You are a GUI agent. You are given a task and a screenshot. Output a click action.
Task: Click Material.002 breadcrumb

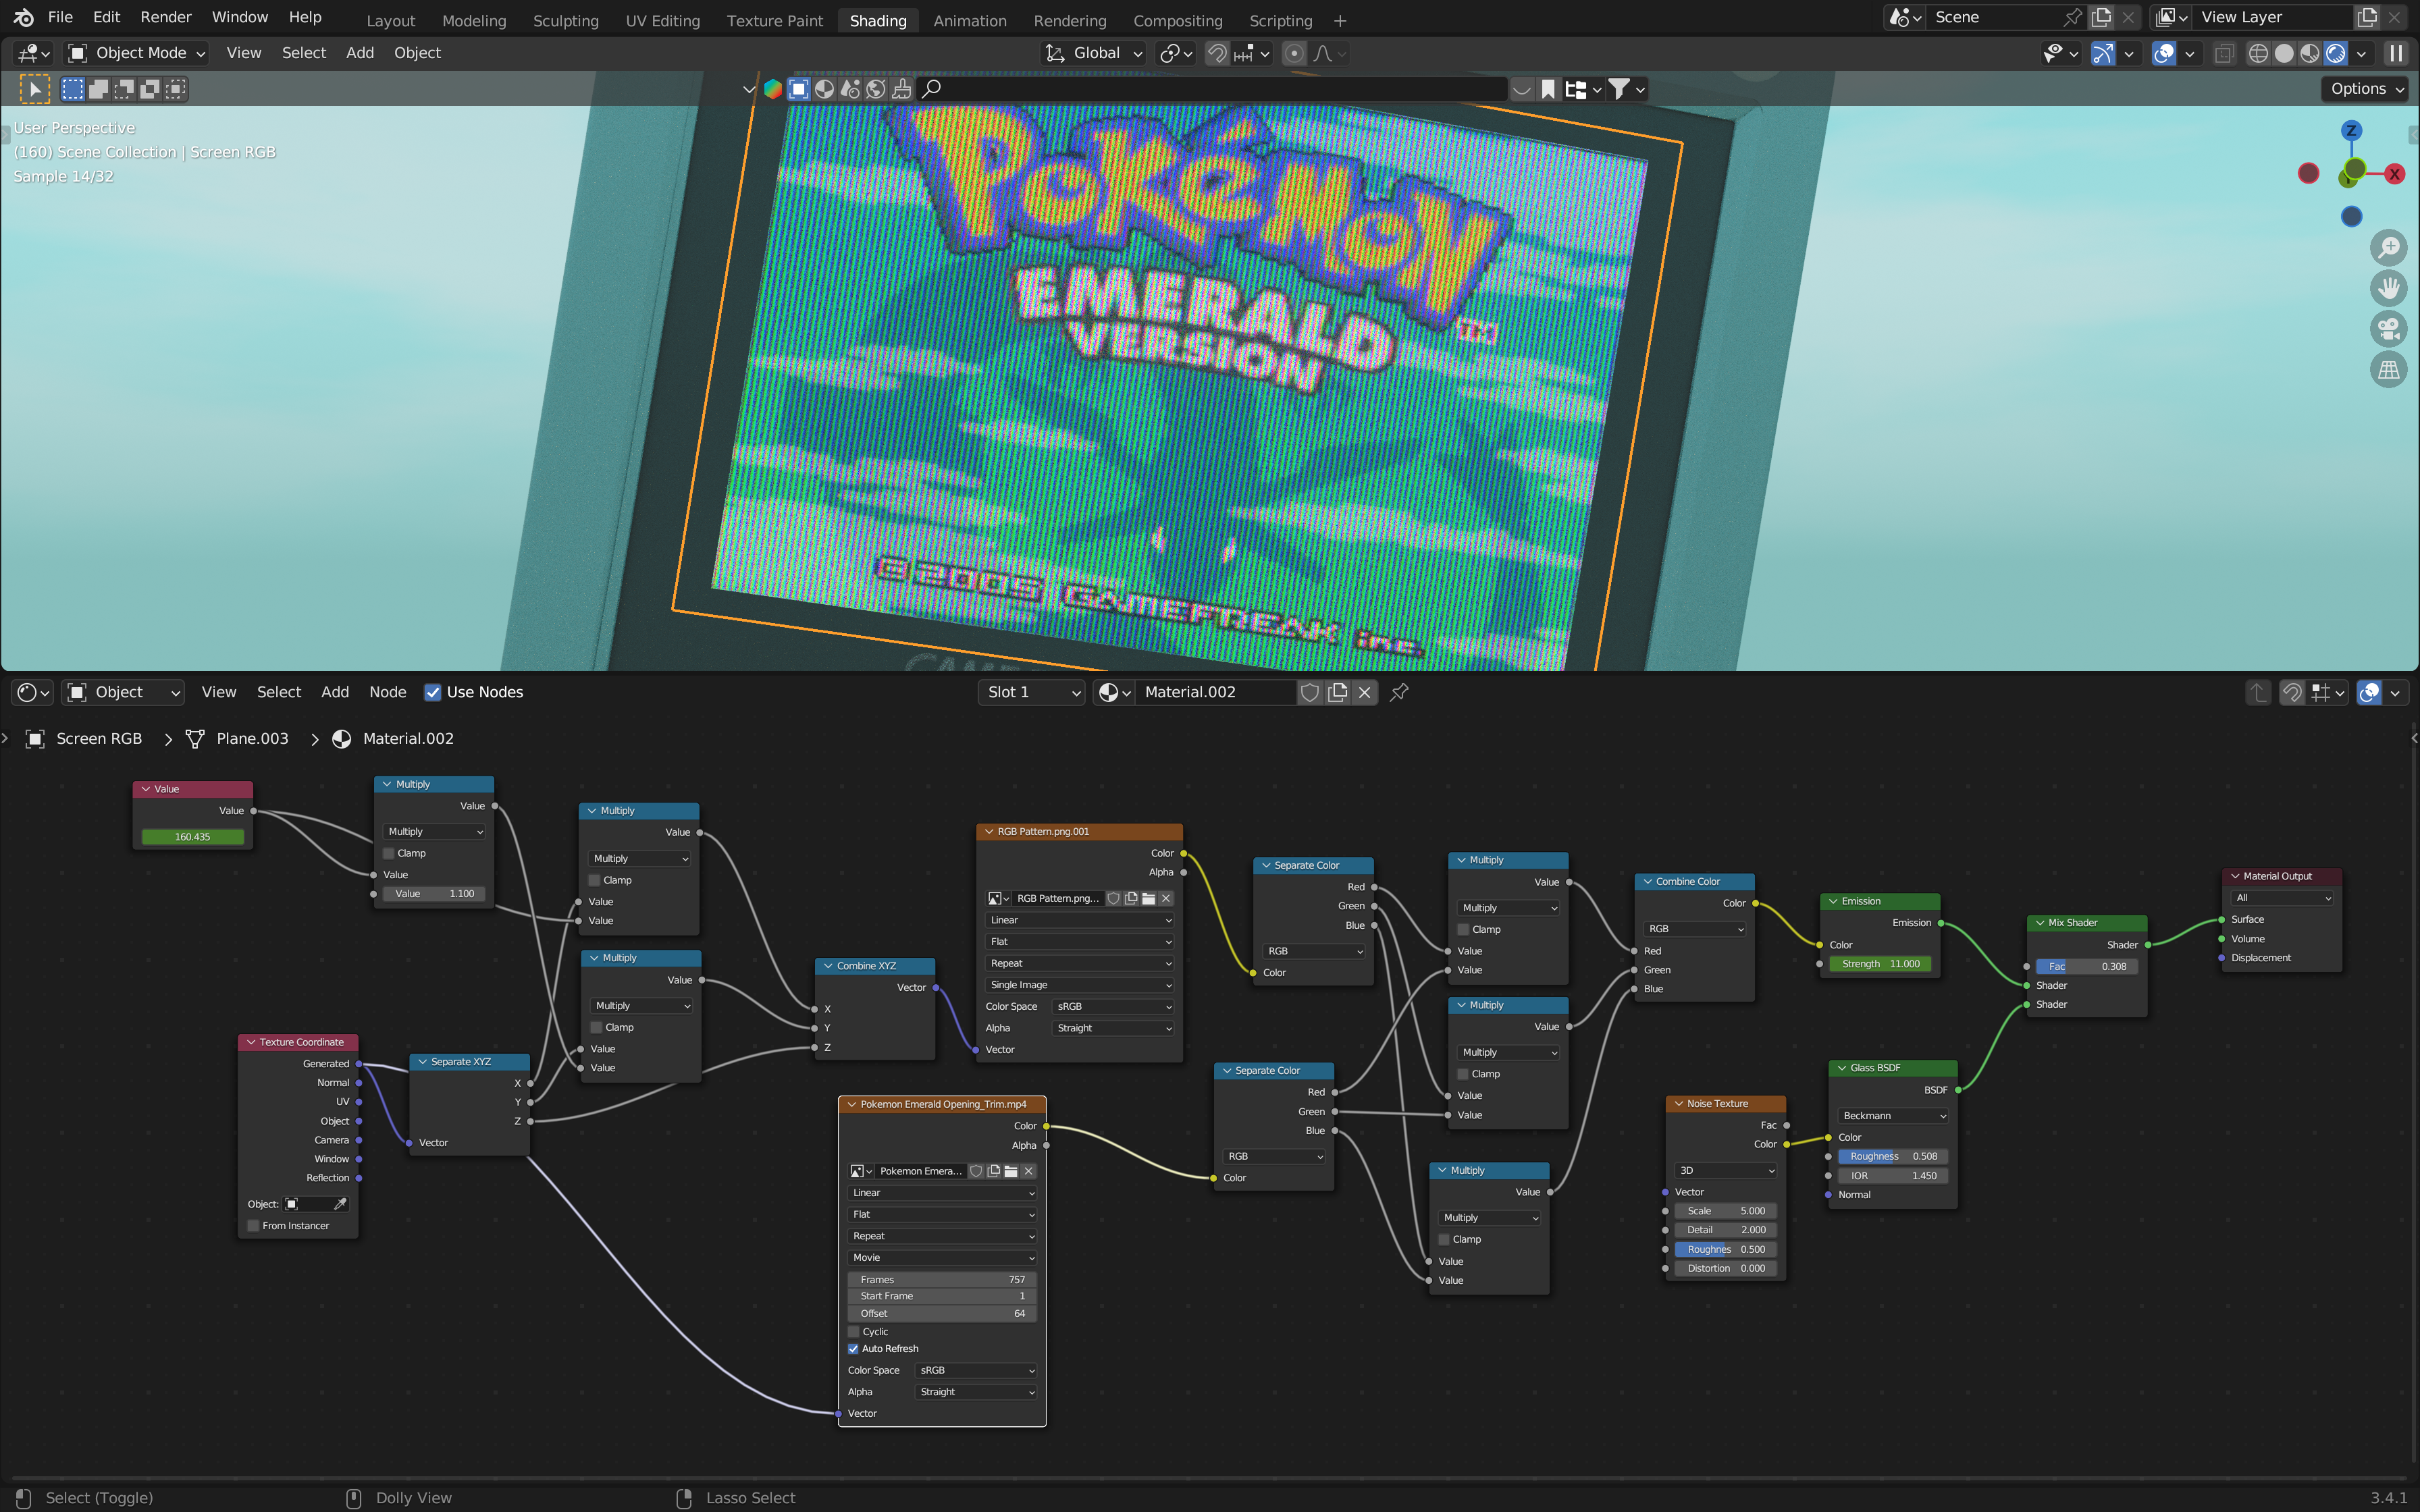pyautogui.click(x=408, y=738)
